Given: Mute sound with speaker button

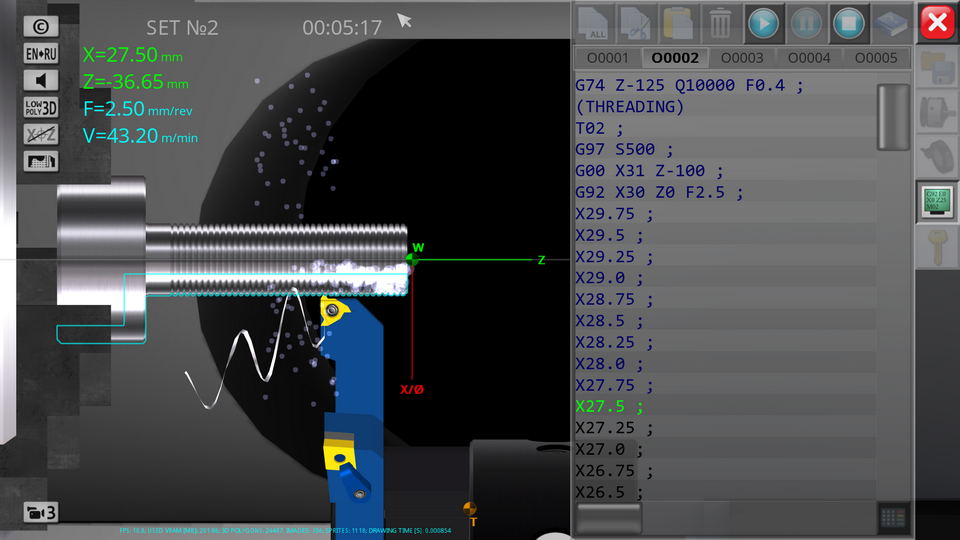Looking at the screenshot, I should 41,81.
